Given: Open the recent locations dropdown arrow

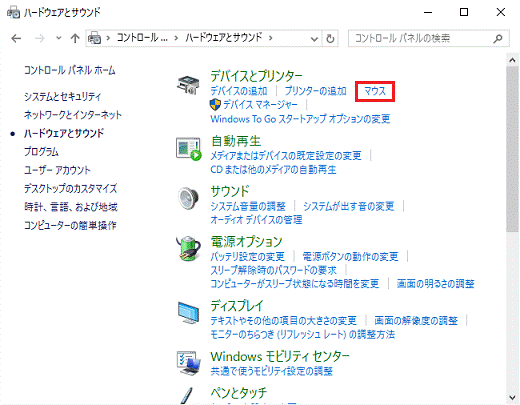Looking at the screenshot, I should pos(59,38).
